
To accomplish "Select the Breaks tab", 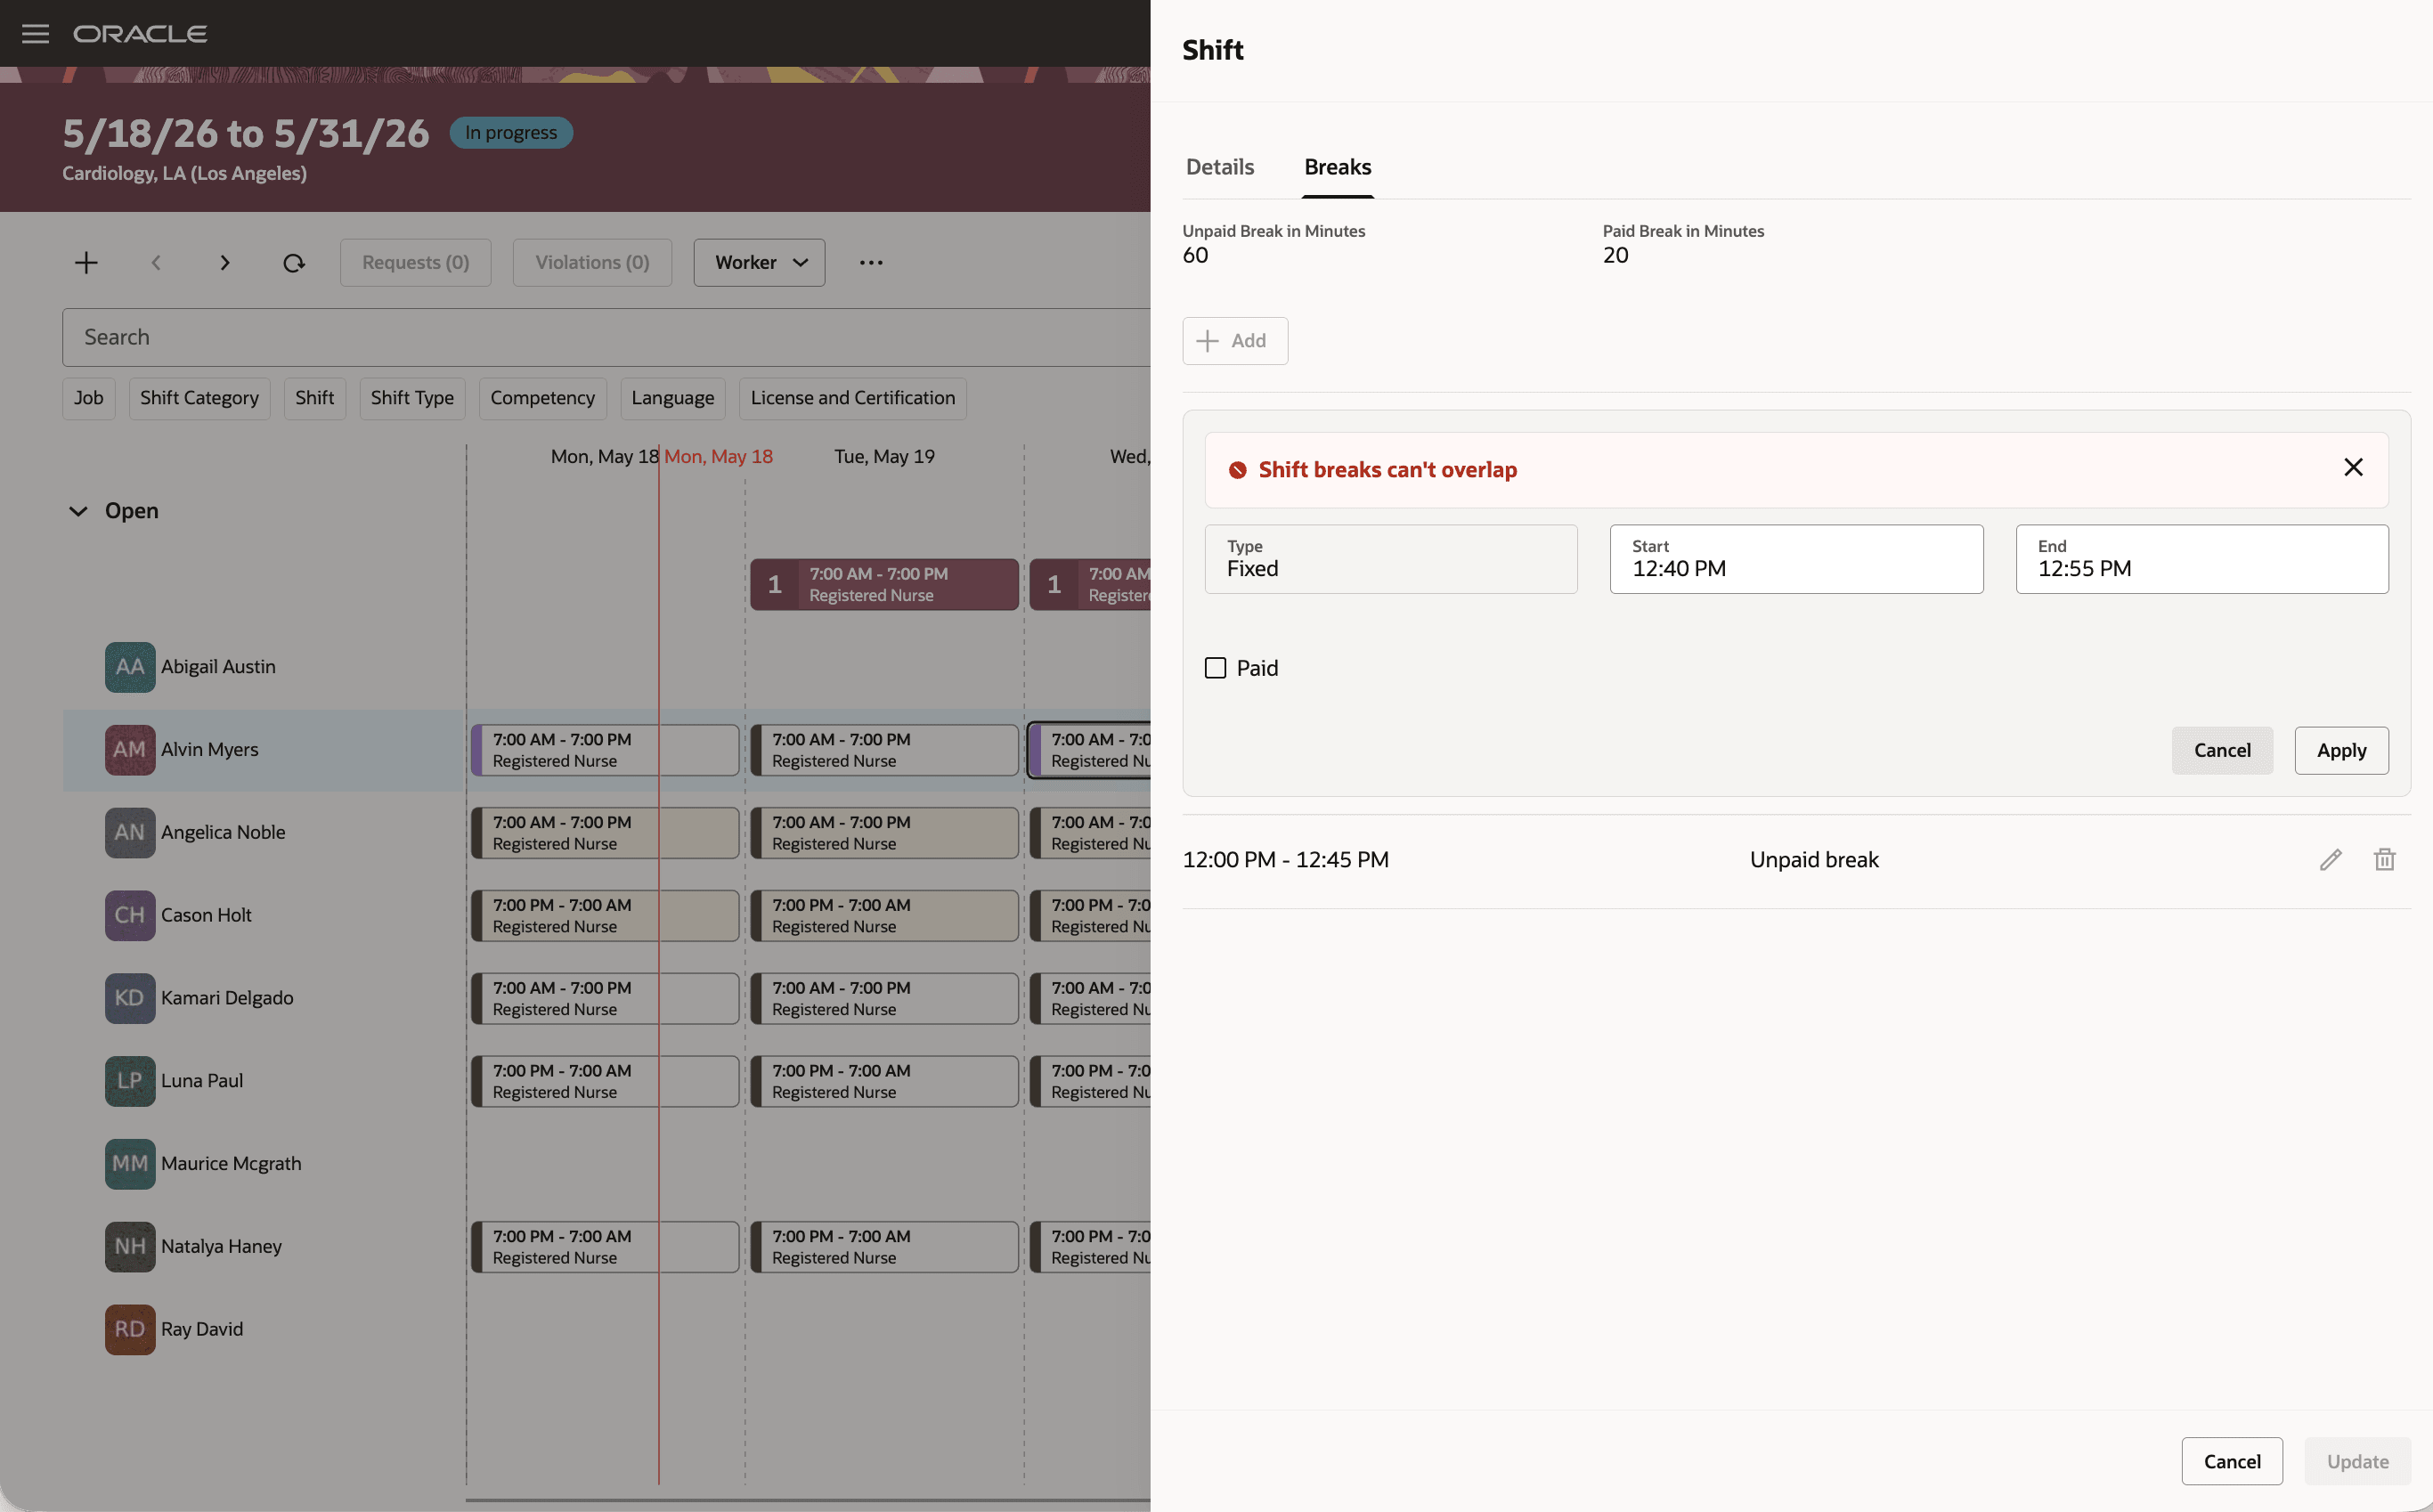I will (x=1337, y=167).
